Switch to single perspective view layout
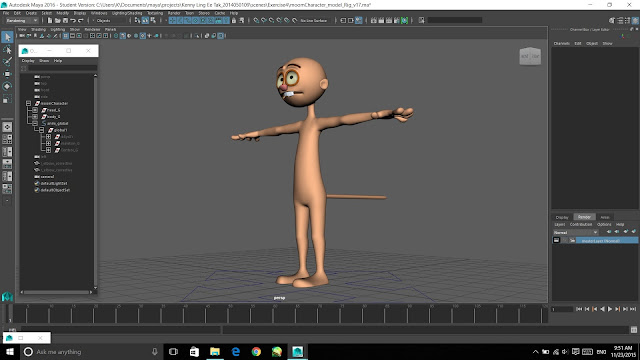The image size is (640, 360). point(7,127)
